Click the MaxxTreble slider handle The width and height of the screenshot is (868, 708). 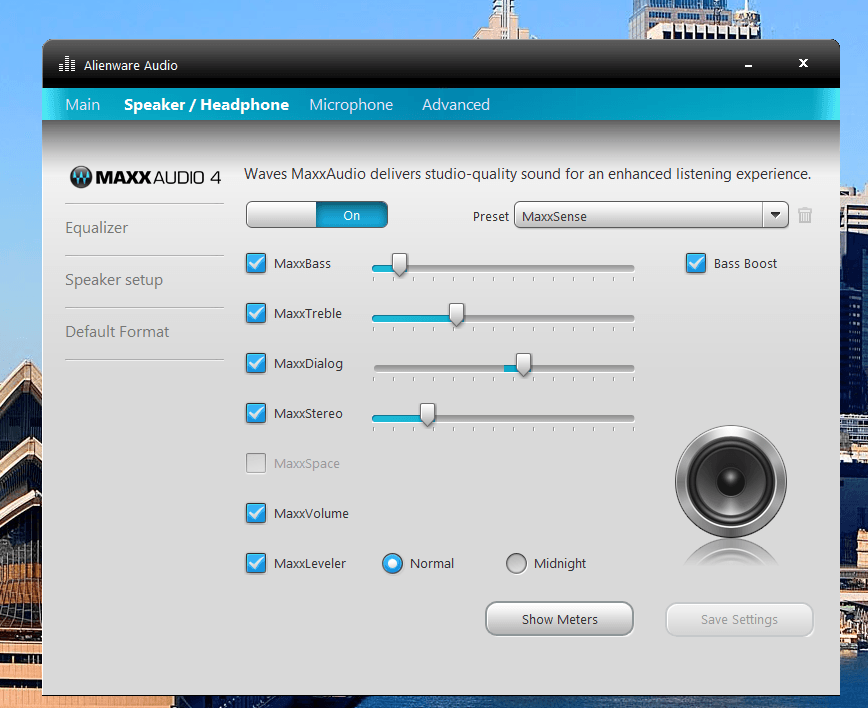(x=456, y=315)
